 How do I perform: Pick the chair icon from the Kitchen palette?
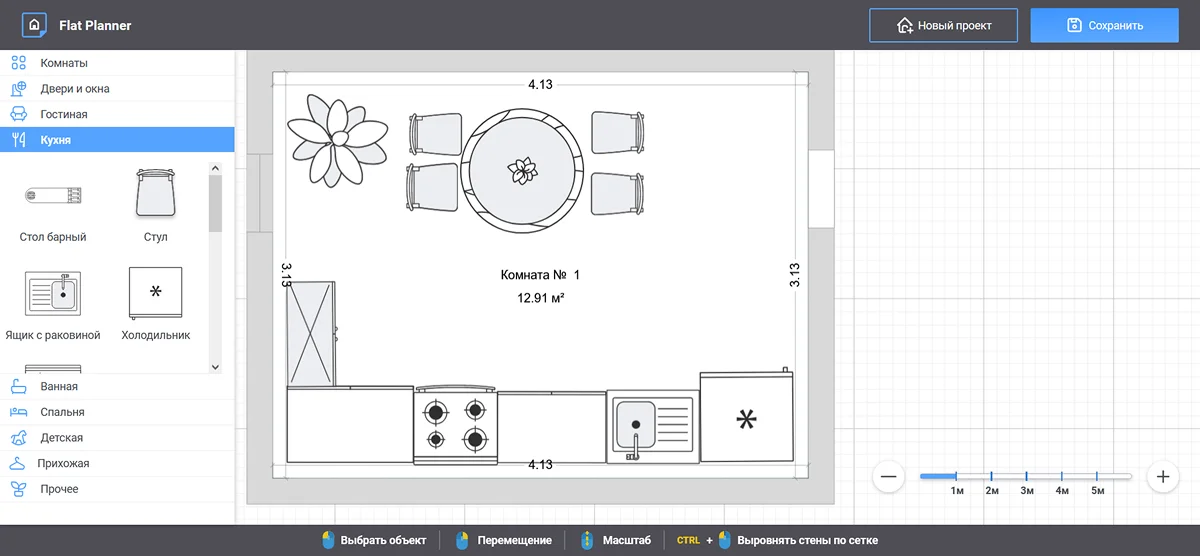click(x=155, y=193)
